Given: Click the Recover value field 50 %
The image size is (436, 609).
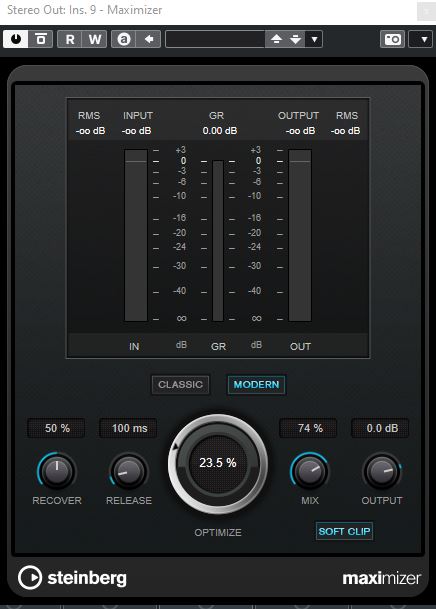Looking at the screenshot, I should click(57, 428).
